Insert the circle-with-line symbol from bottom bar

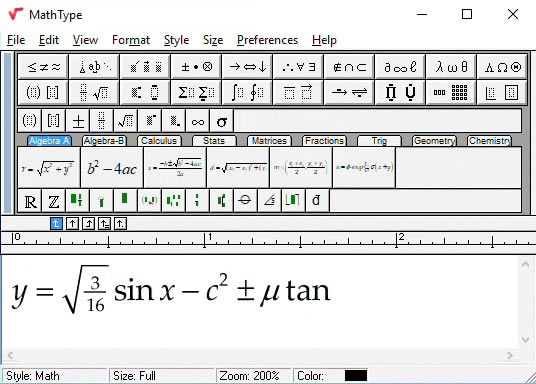pos(245,201)
